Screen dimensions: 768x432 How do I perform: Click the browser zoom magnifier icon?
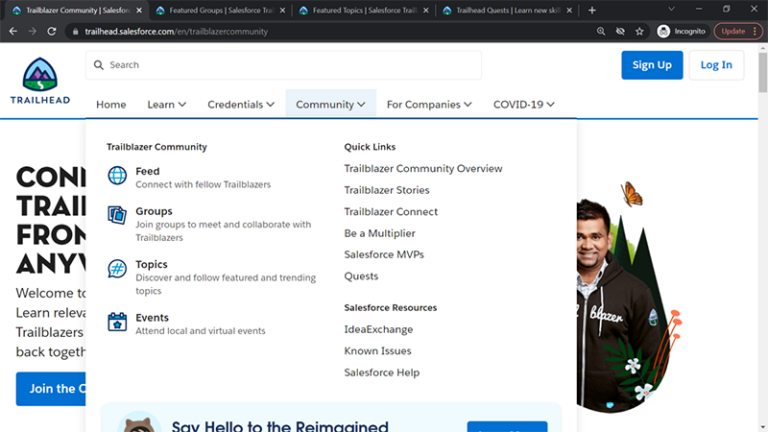pyautogui.click(x=601, y=31)
